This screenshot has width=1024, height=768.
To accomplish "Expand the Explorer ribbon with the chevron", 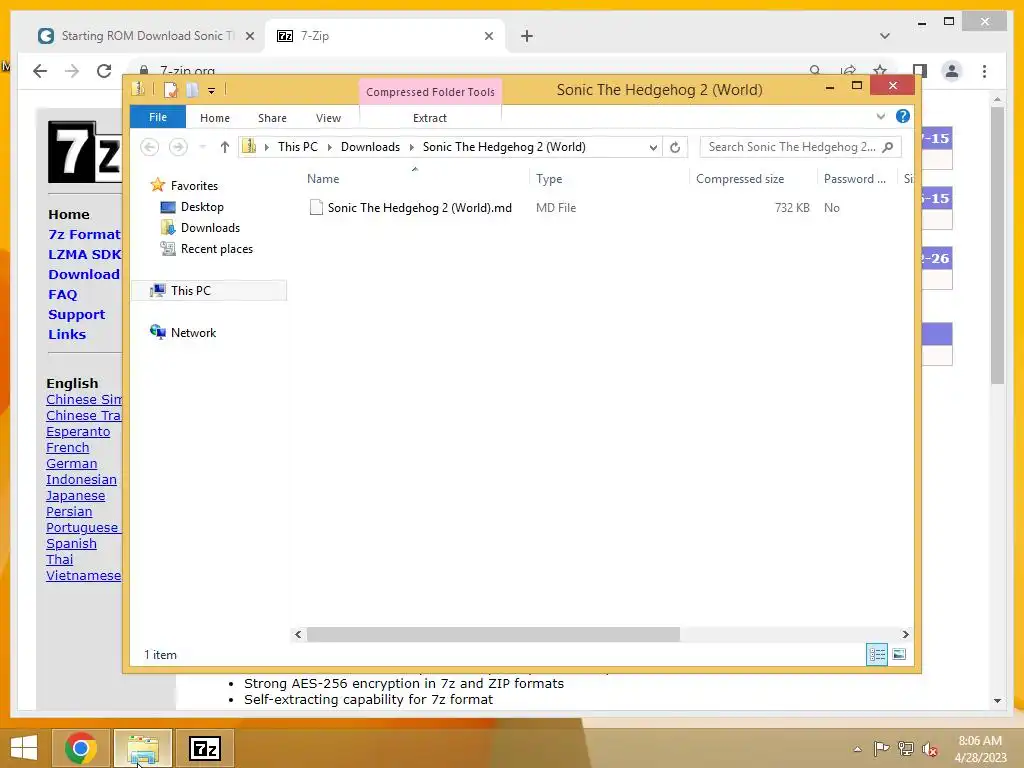I will pos(880,116).
